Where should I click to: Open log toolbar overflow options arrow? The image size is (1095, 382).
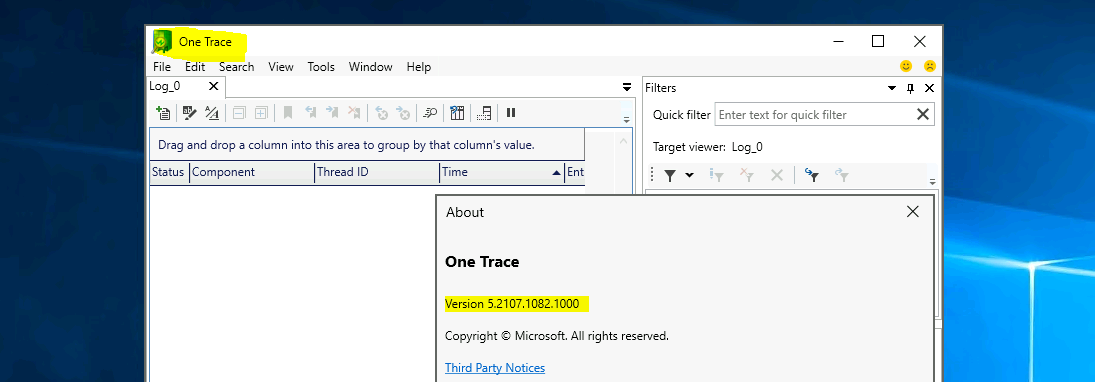click(x=626, y=119)
